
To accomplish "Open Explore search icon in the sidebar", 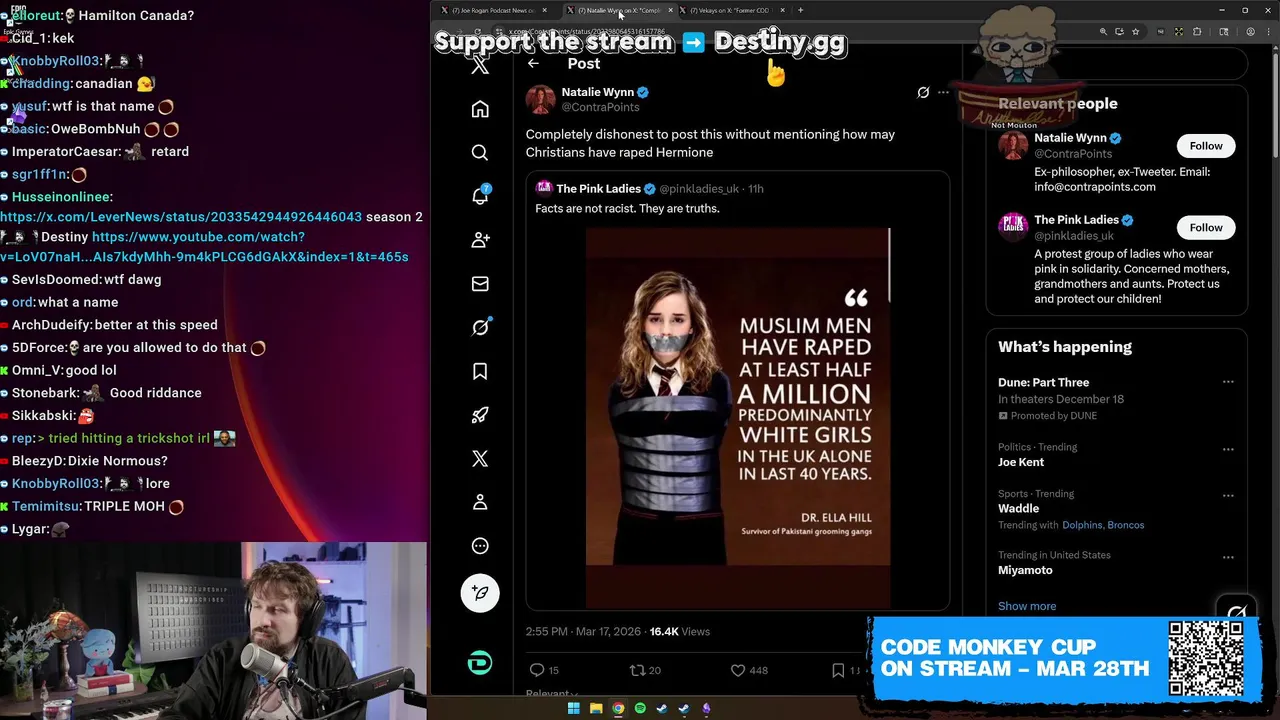I will pos(480,153).
